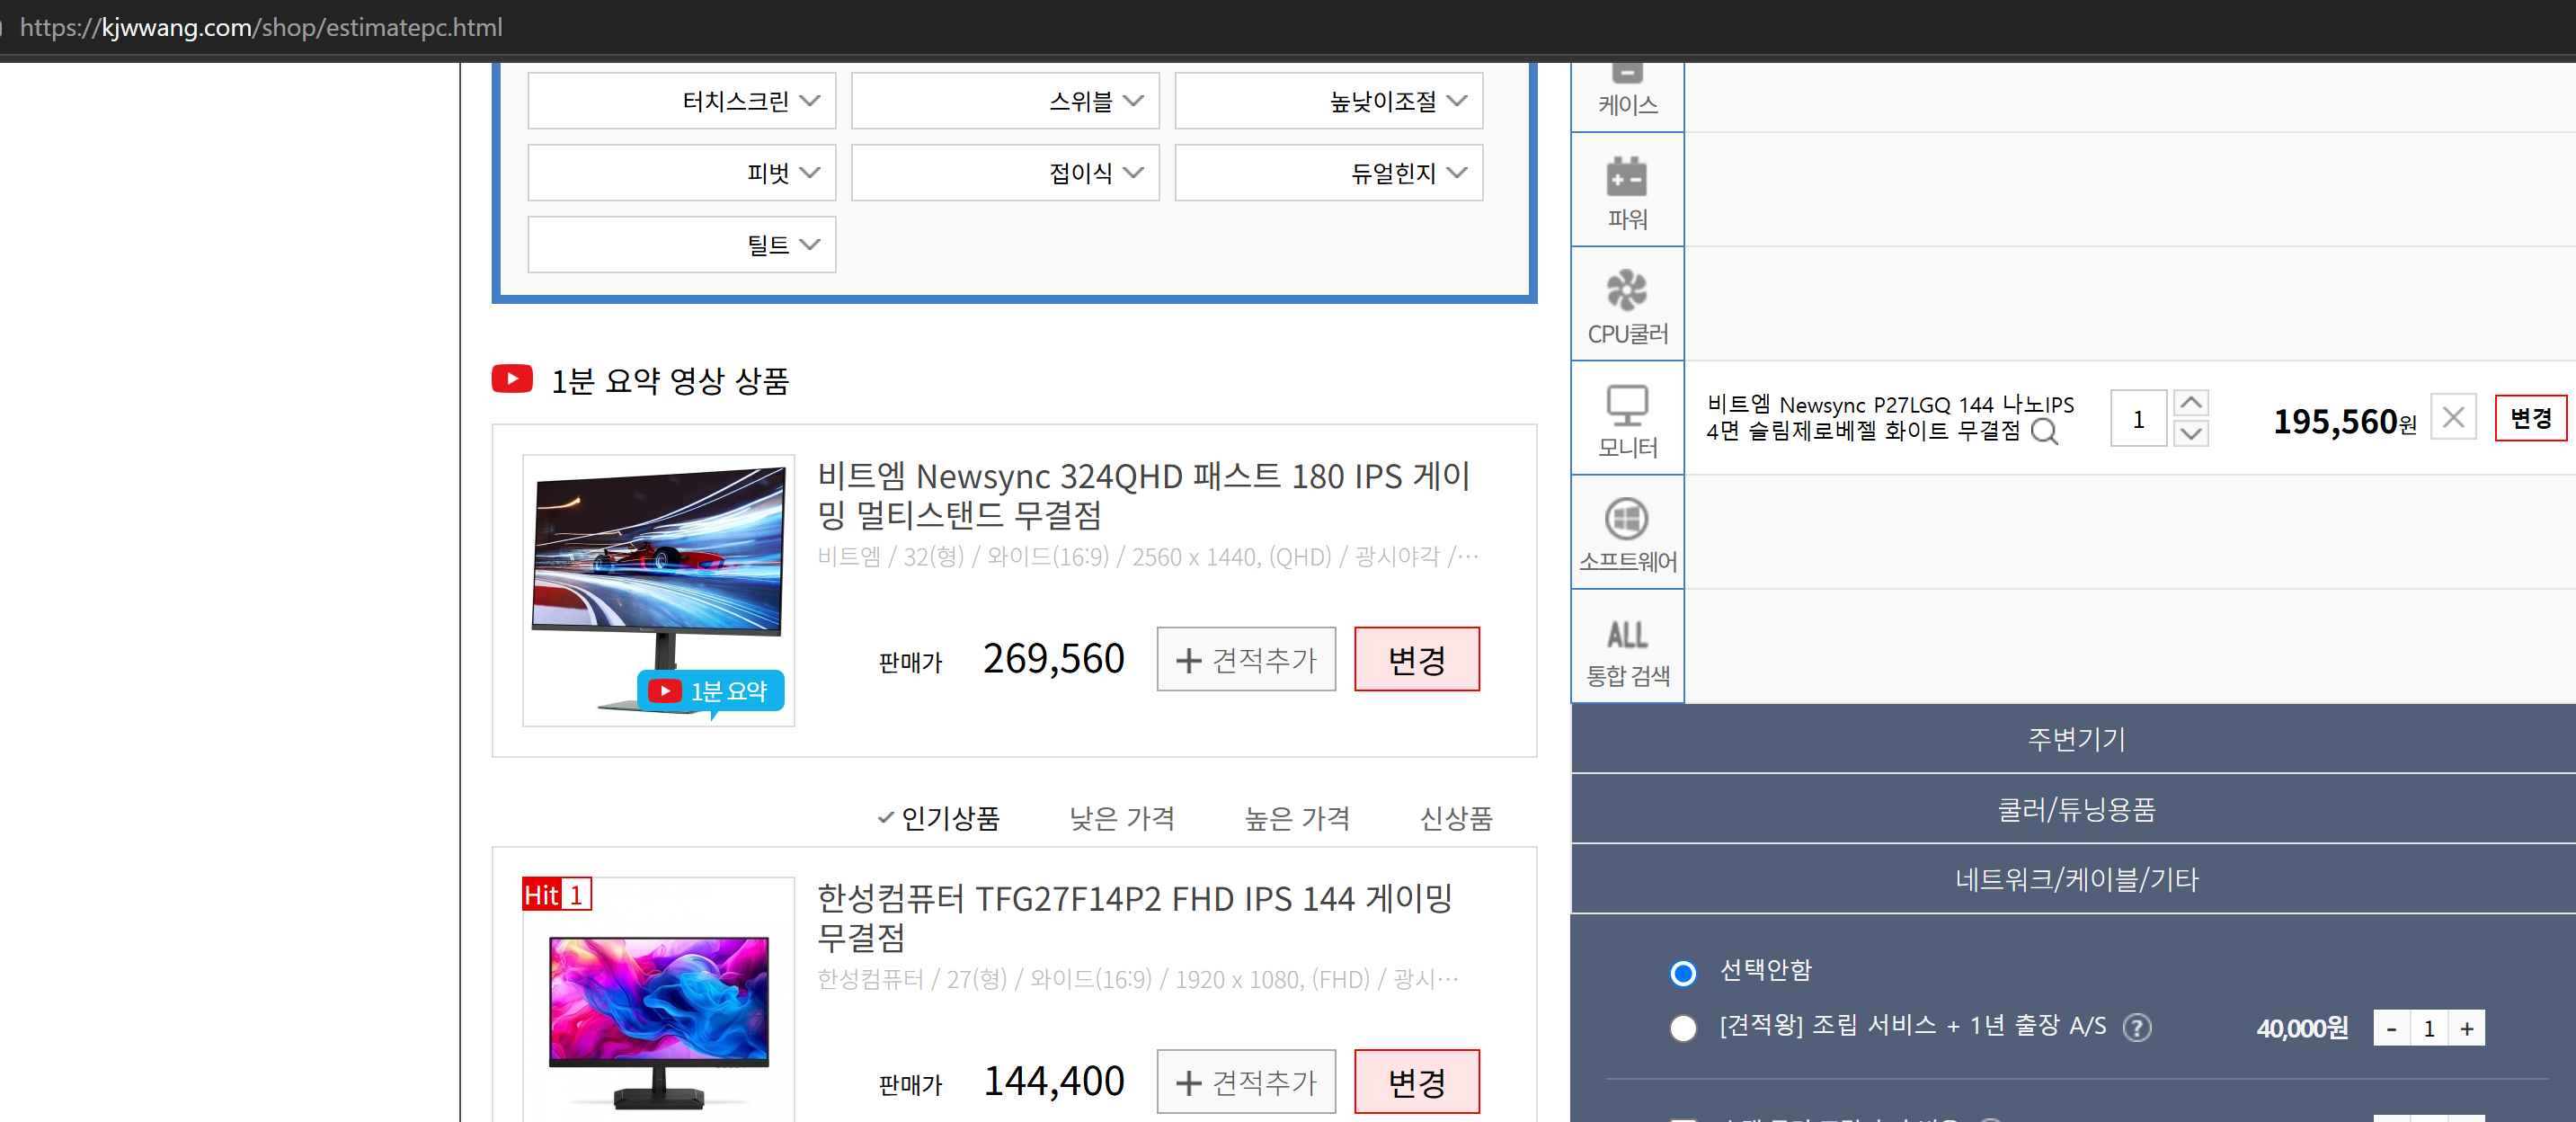The height and width of the screenshot is (1122, 2576).
Task: Add the Newsync 324QHD monitor with 견적추가
Action: [x=1246, y=659]
